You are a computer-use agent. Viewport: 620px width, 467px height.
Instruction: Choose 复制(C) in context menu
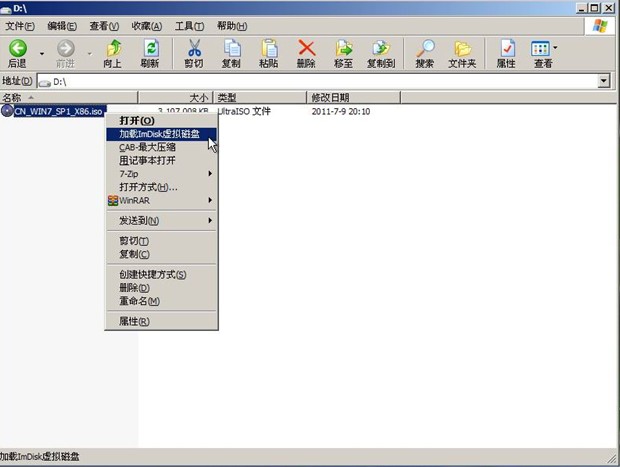pyautogui.click(x=161, y=254)
